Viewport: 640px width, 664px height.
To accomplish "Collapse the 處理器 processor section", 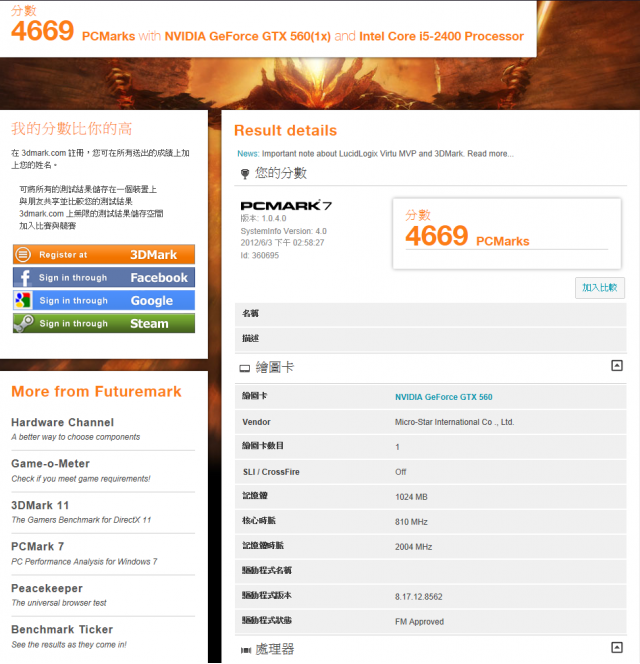I will [617, 647].
